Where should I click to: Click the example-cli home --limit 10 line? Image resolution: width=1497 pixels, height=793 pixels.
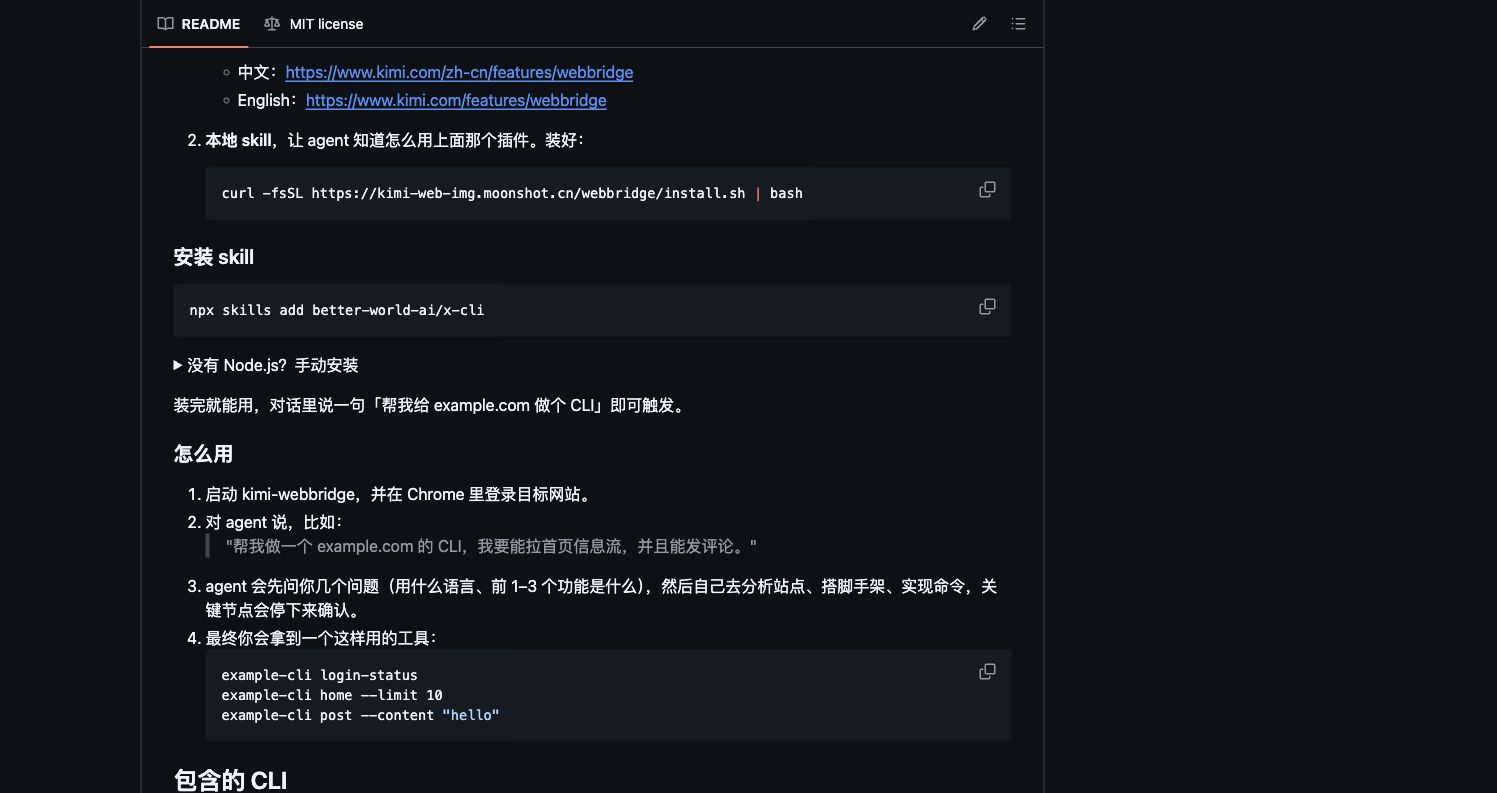coord(332,695)
